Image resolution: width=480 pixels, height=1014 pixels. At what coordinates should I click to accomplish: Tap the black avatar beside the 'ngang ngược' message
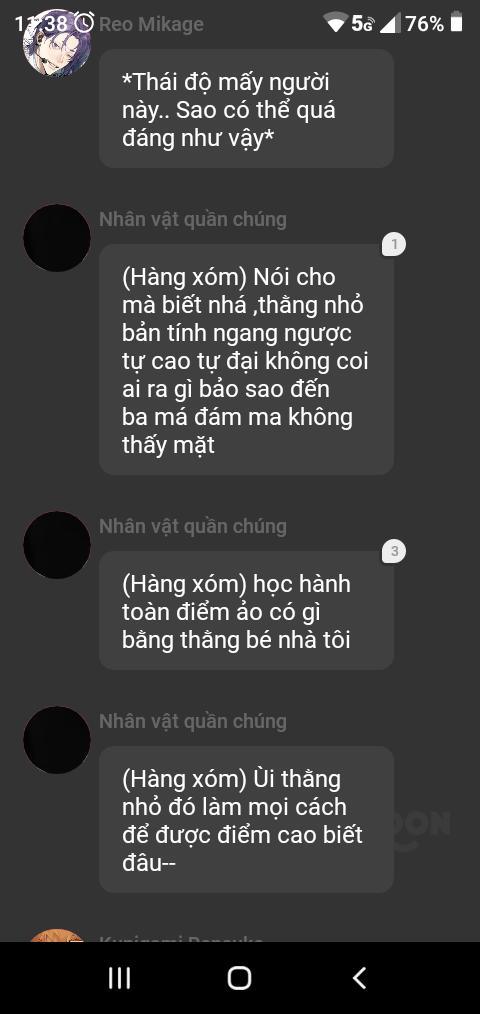(57, 238)
